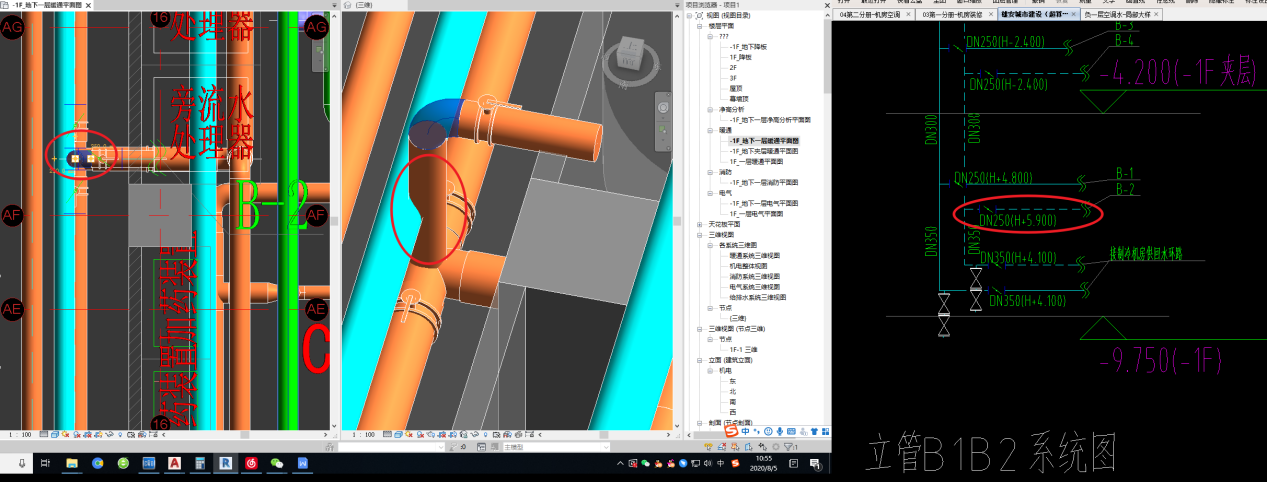Open NetEase Music red taskbar icon

[x=251, y=464]
